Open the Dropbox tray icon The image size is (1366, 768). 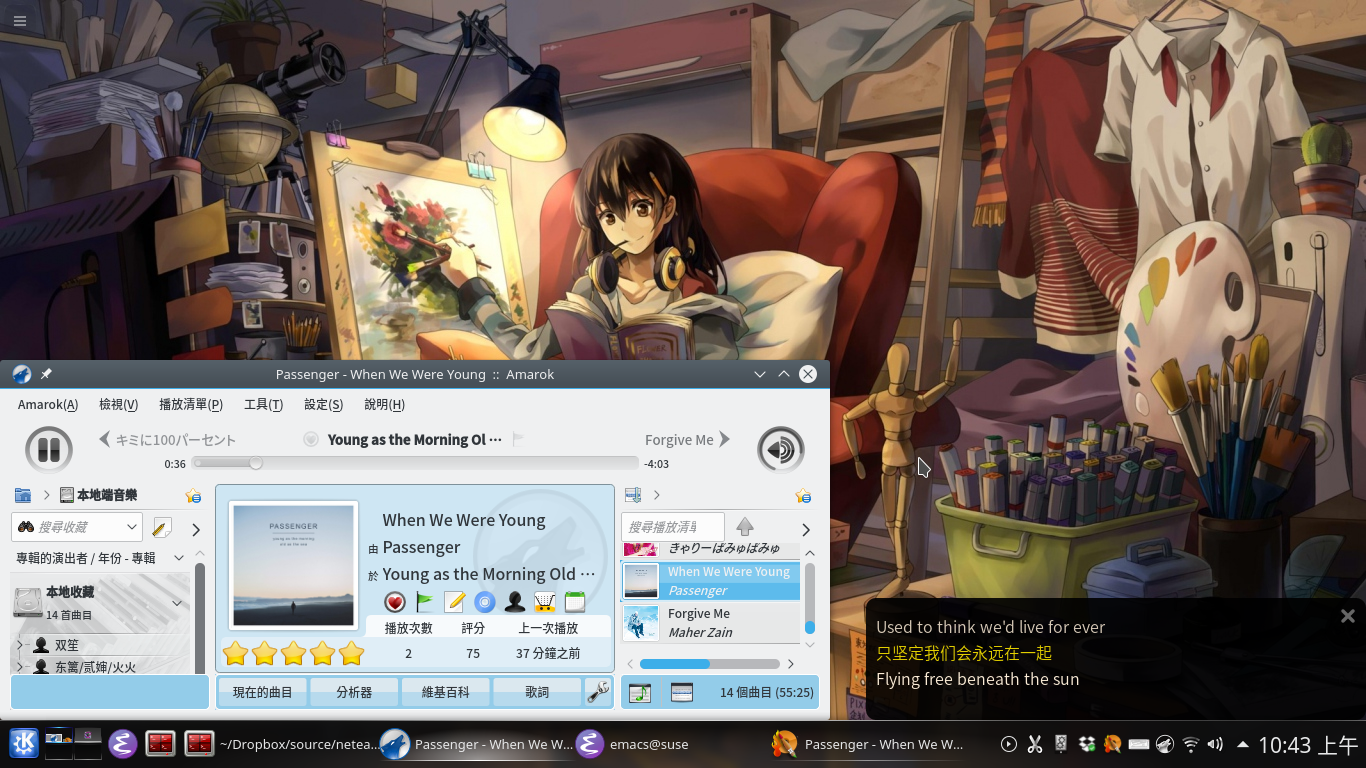pos(1087,744)
